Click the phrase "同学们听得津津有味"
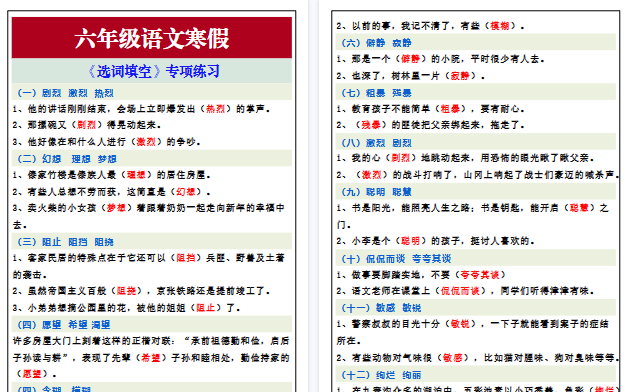Viewport: 632px width, 392px height. coord(545,291)
